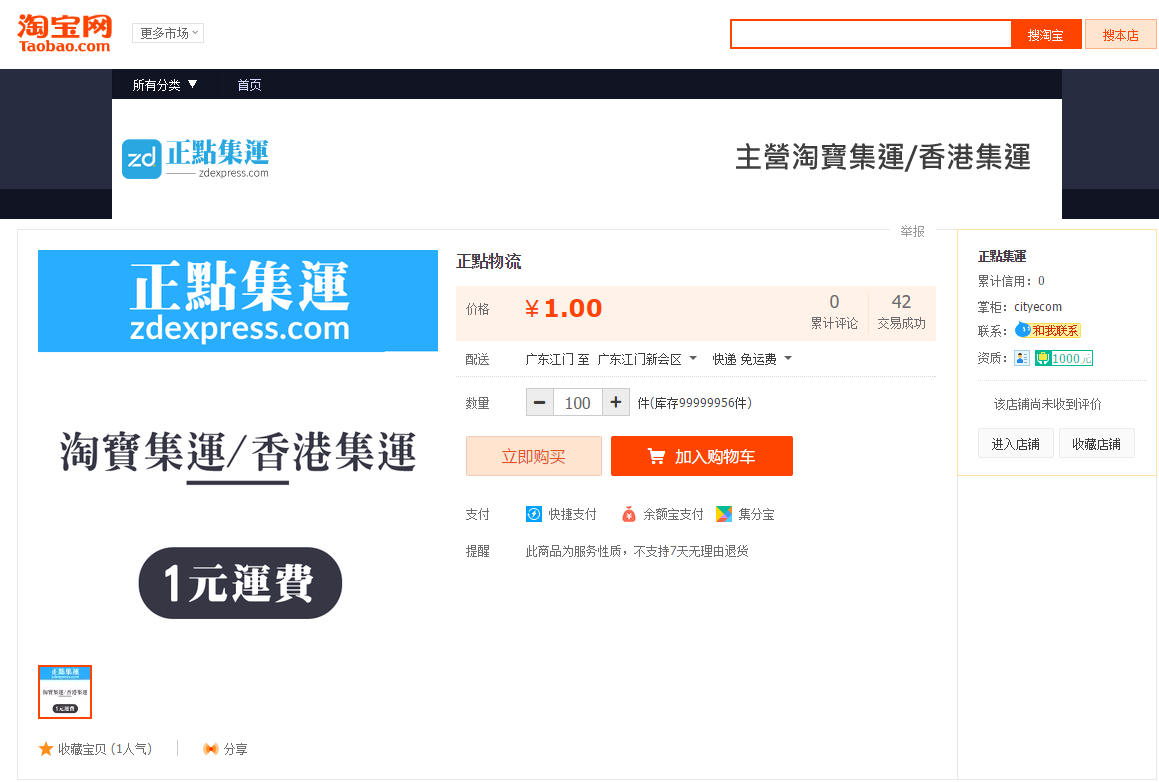The width and height of the screenshot is (1159, 782).
Task: Click the 快捷支付 payment icon
Action: [534, 514]
